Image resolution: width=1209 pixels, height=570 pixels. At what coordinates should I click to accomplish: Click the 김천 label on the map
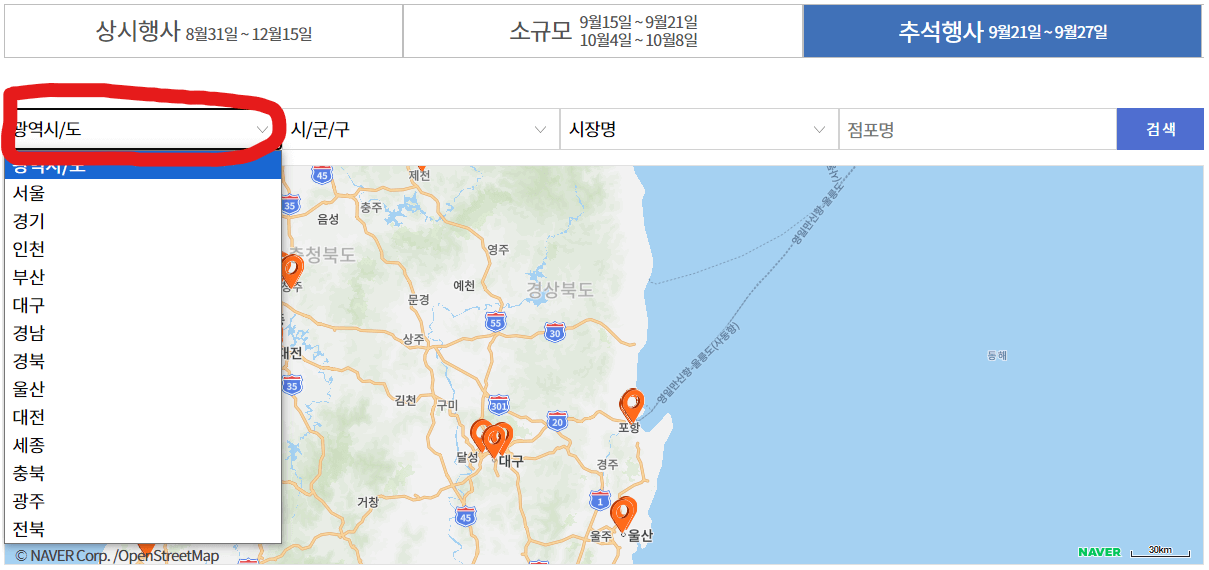pyautogui.click(x=406, y=400)
